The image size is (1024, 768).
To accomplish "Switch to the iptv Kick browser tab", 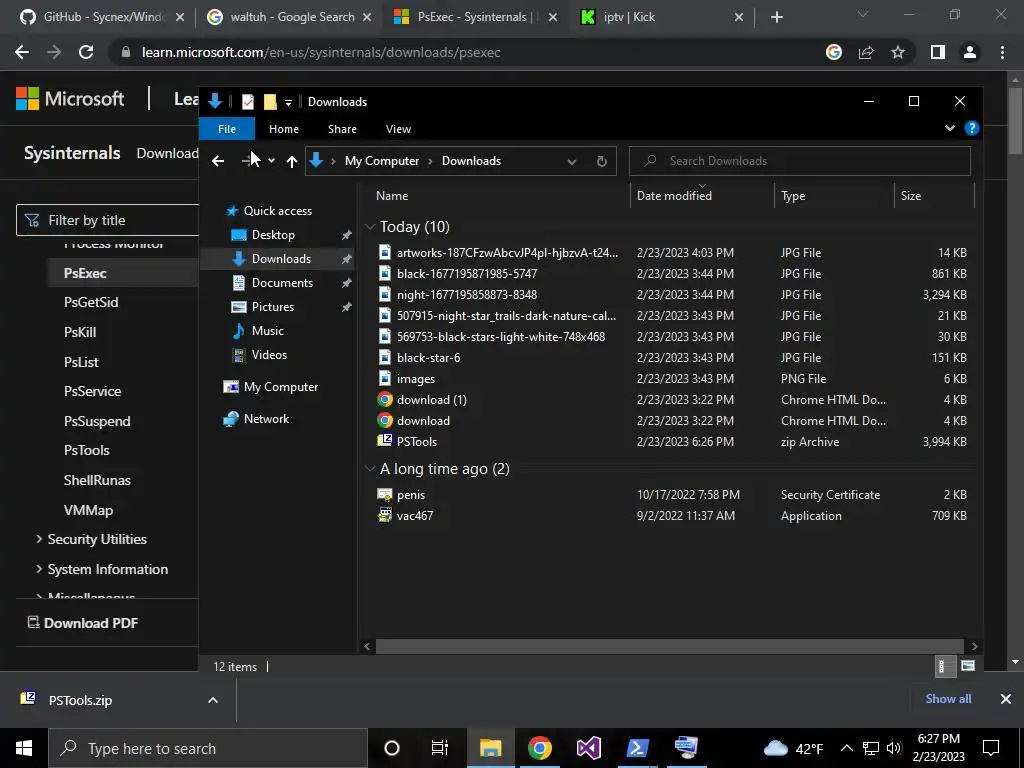I will coord(662,17).
